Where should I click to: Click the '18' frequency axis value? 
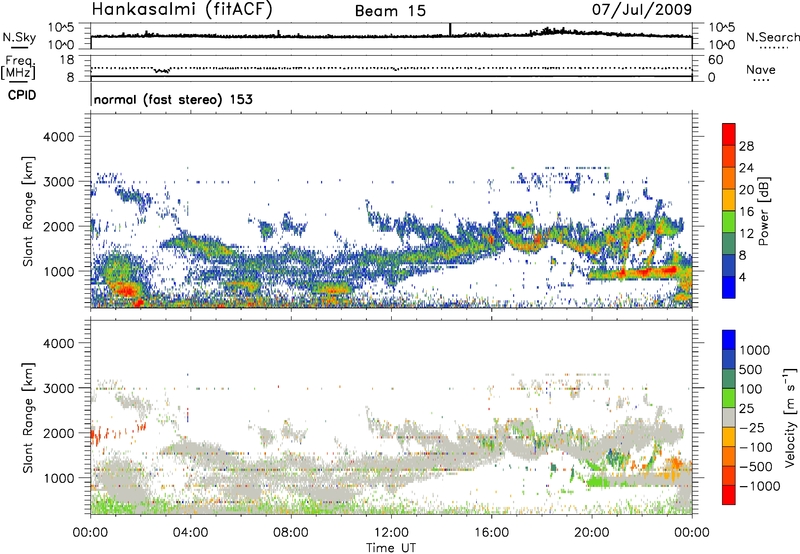[67, 60]
